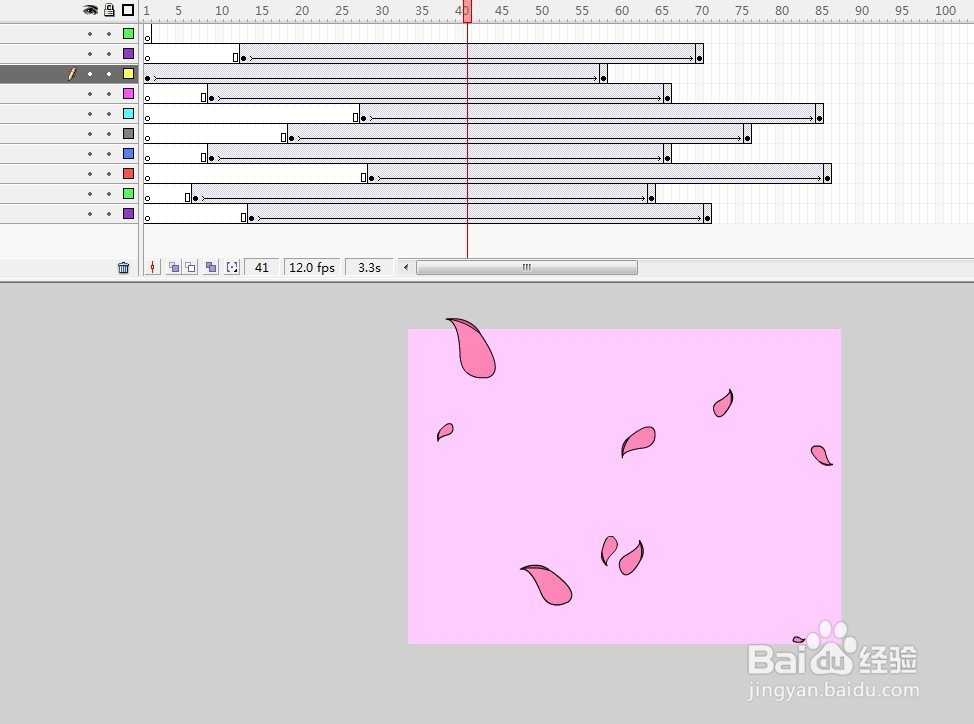Delete the layer with the trash can icon
974x724 pixels.
point(124,268)
